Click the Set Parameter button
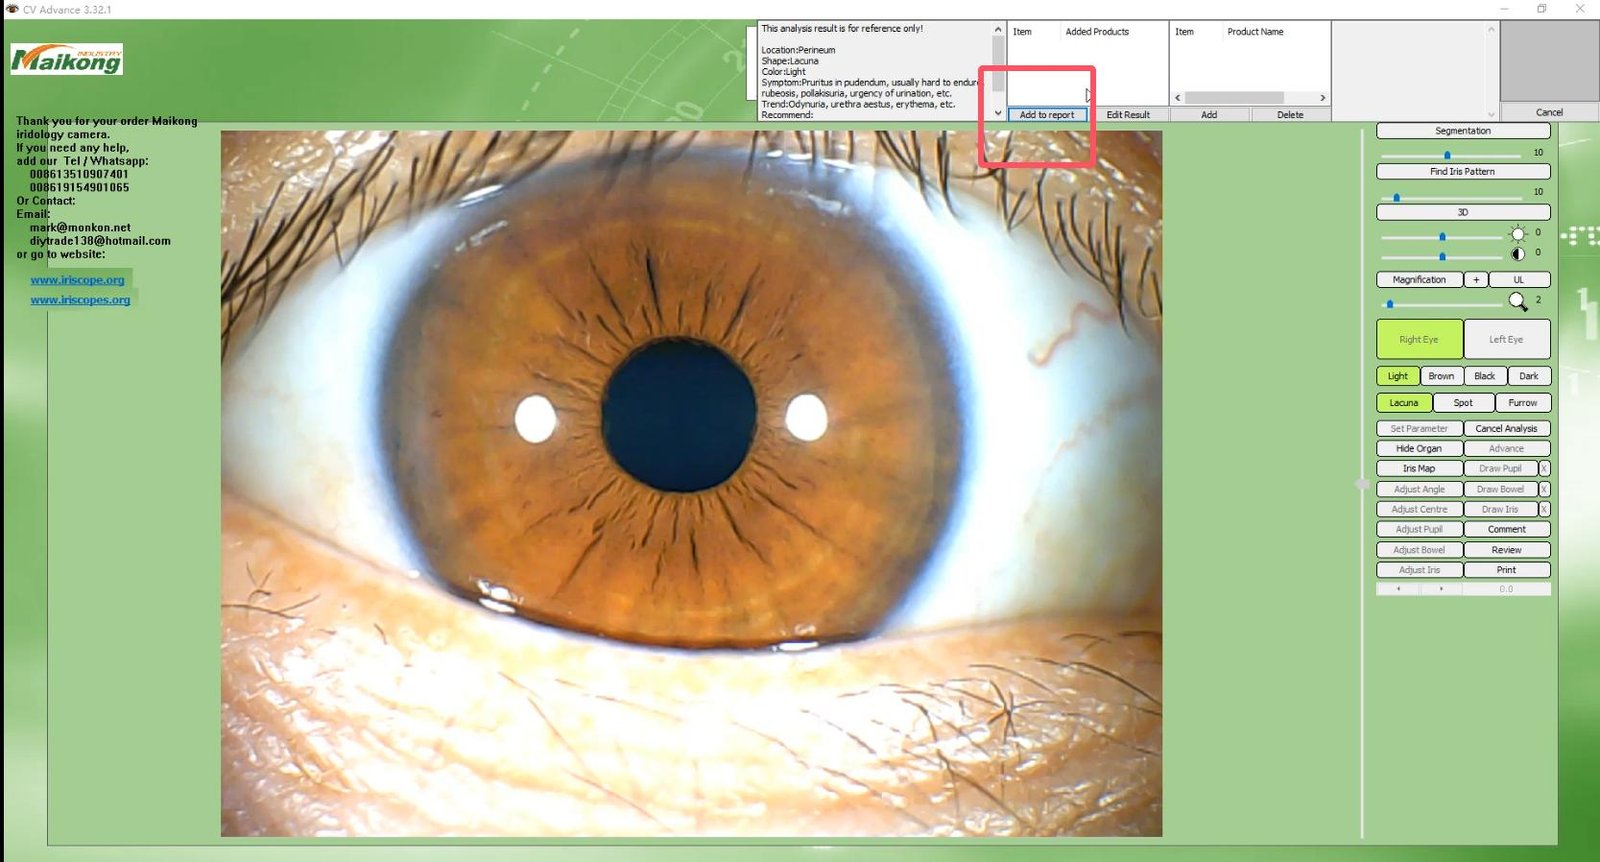The width and height of the screenshot is (1600, 862). tap(1419, 429)
